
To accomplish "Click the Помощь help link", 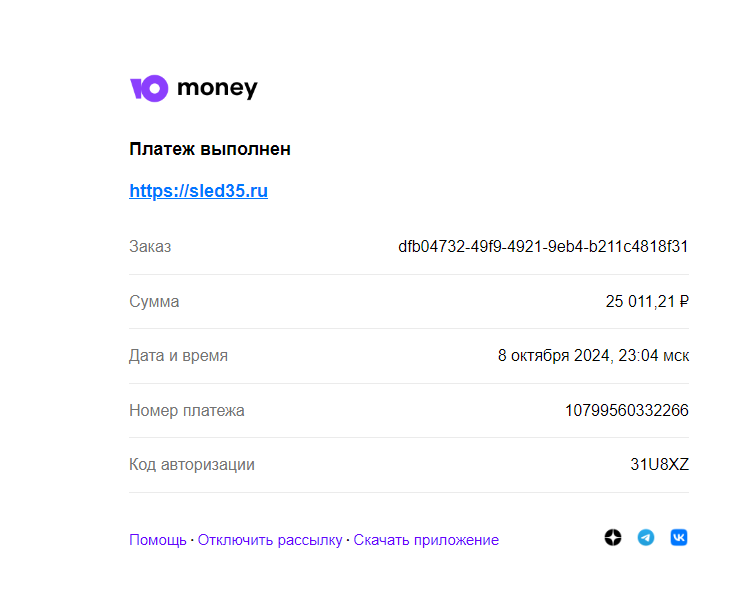I will pyautogui.click(x=157, y=540).
